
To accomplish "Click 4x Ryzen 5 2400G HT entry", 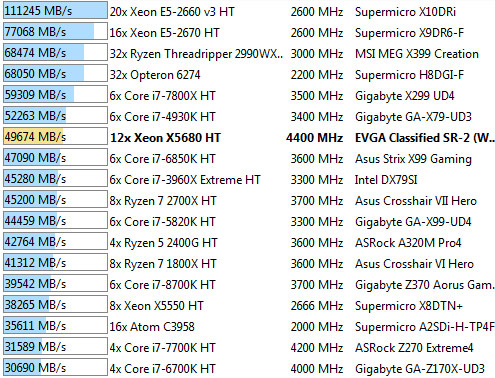I will click(x=163, y=243).
